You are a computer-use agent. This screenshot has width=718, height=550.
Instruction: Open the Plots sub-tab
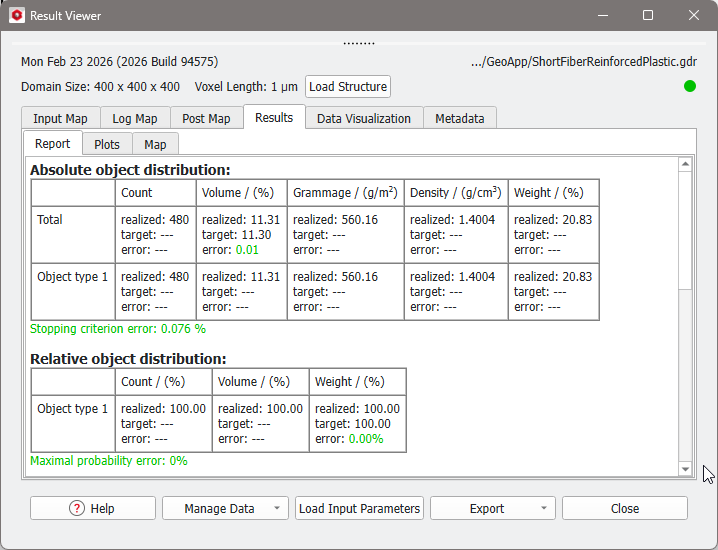pos(107,144)
